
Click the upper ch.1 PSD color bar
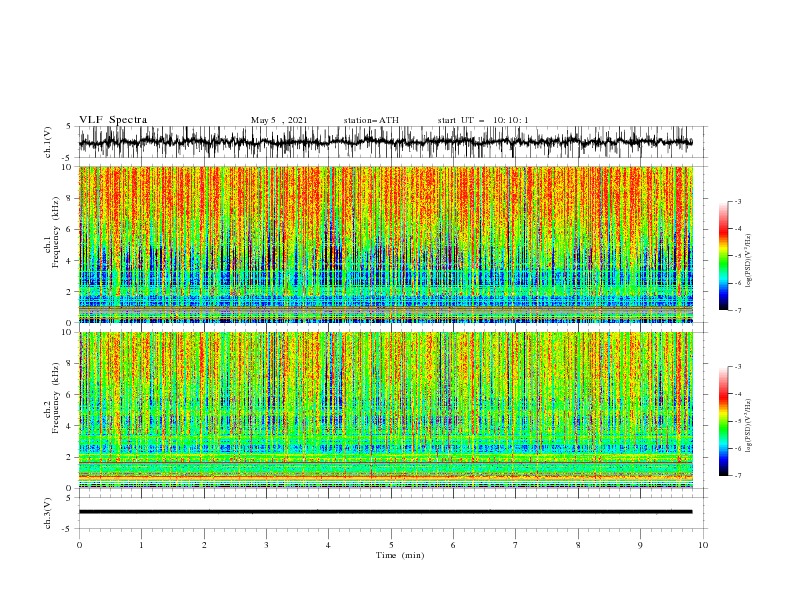tap(723, 256)
